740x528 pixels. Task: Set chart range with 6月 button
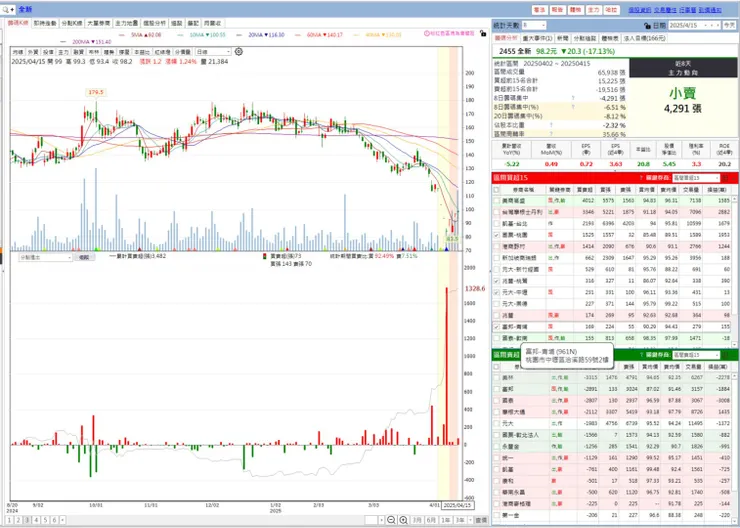[x=430, y=520]
